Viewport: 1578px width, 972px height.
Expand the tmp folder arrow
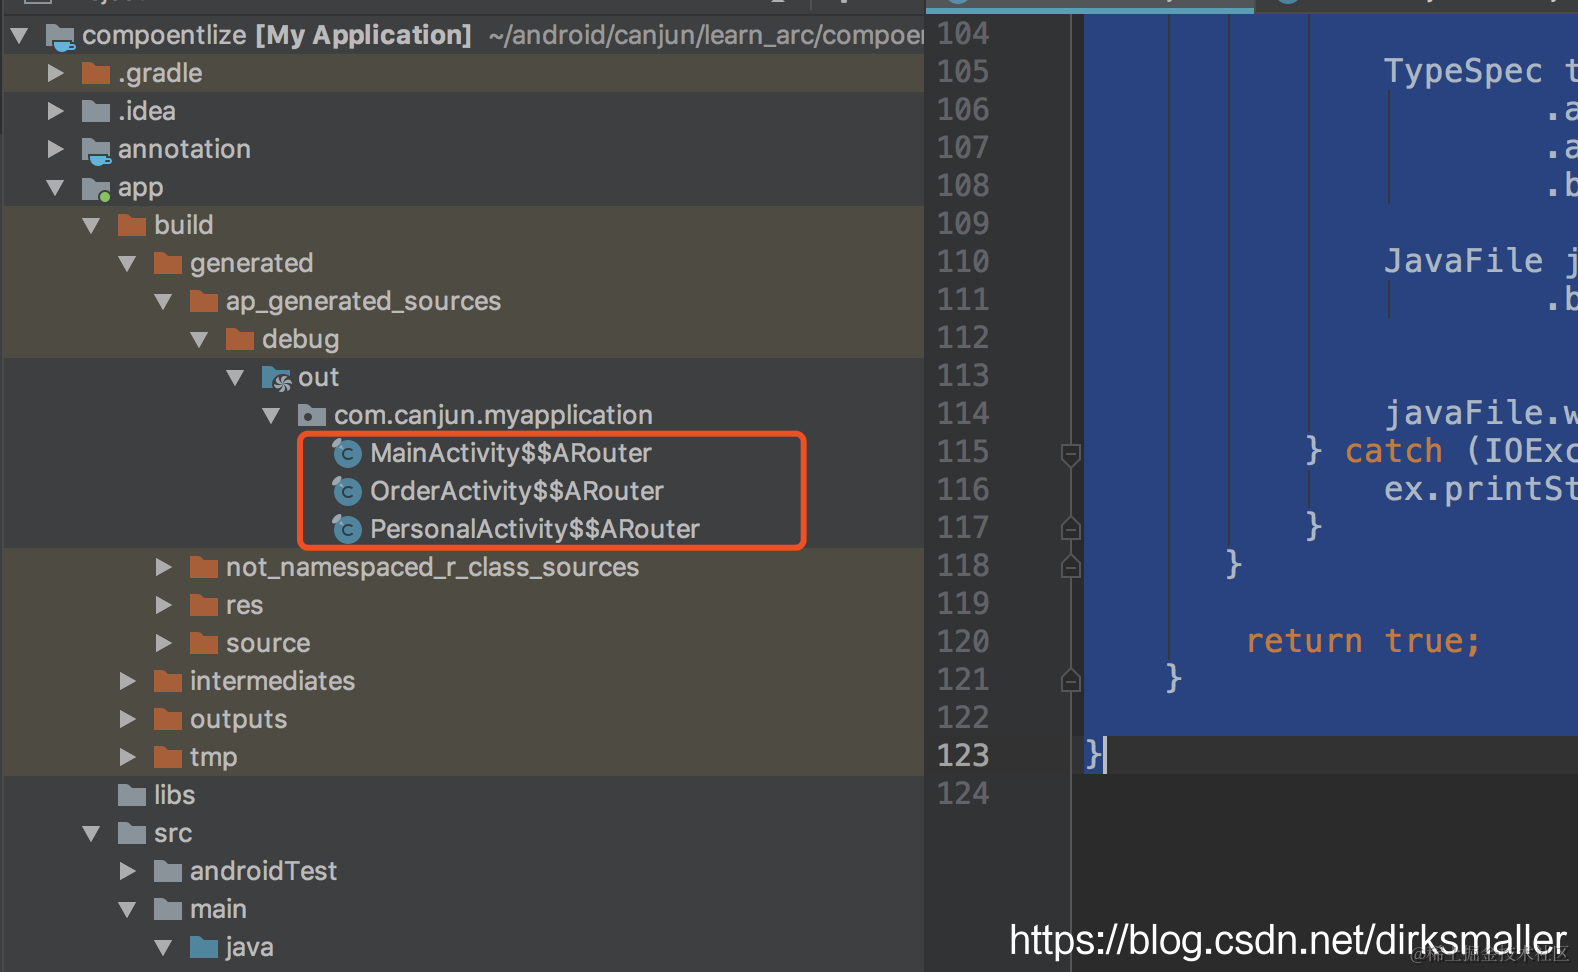click(128, 757)
